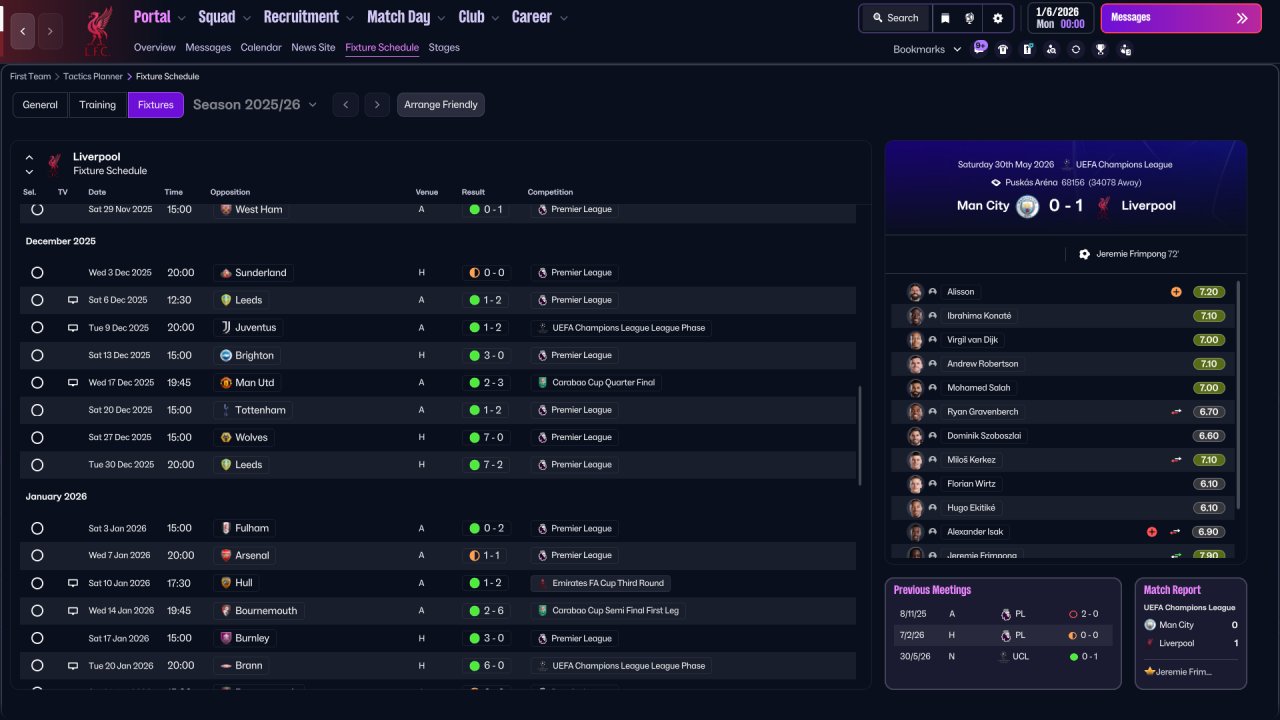Viewport: 1280px width, 720px height.
Task: Open the Portal dropdown menu
Action: (x=160, y=17)
